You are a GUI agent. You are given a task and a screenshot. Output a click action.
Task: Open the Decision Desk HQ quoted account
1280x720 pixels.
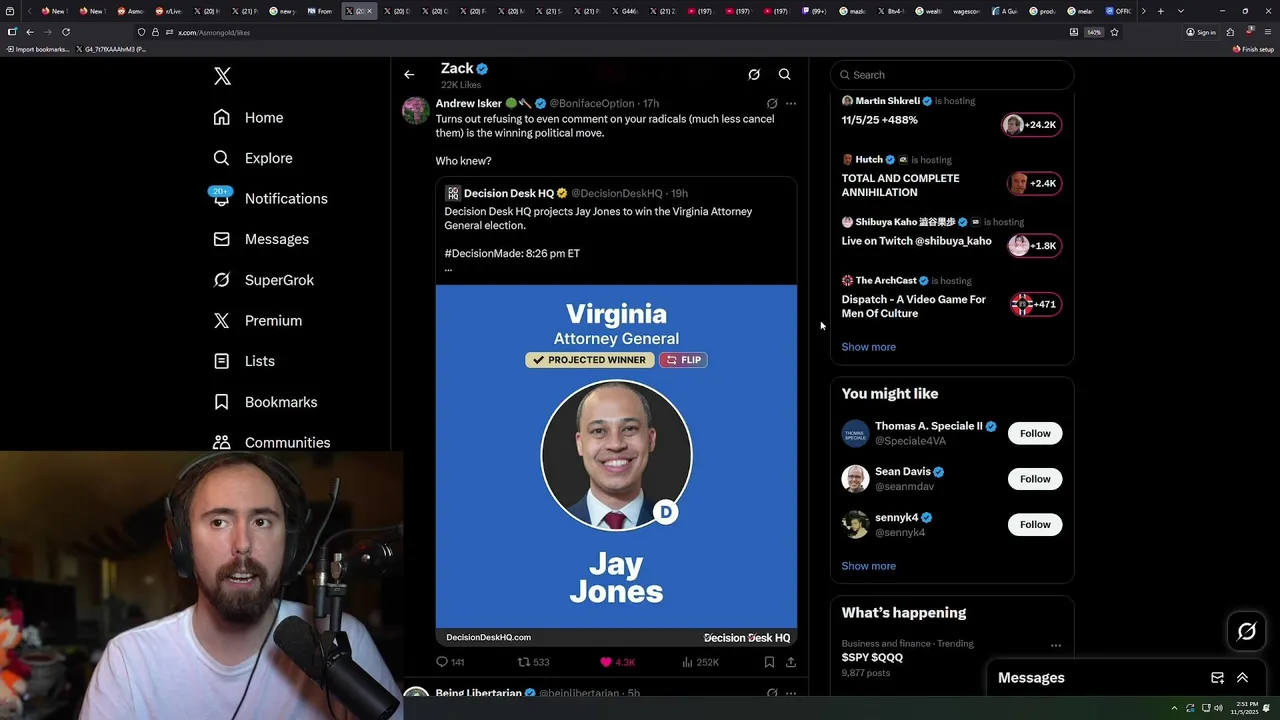(508, 193)
